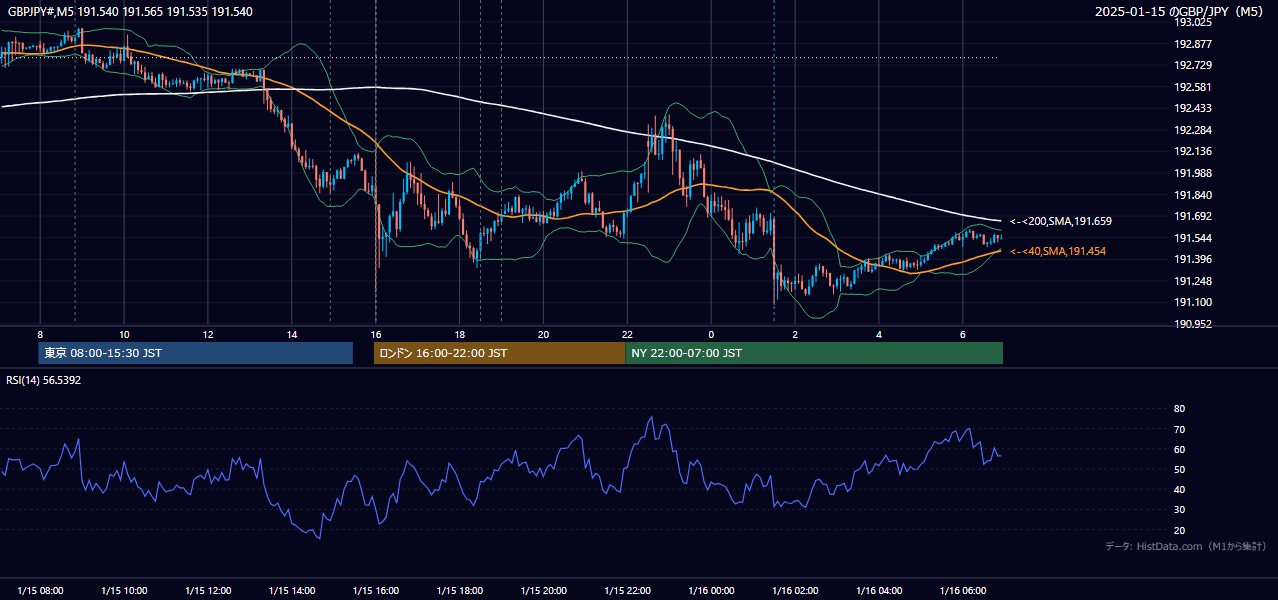This screenshot has width=1278, height=600.
Task: Click price axis label 191.840
Action: 1193,195
